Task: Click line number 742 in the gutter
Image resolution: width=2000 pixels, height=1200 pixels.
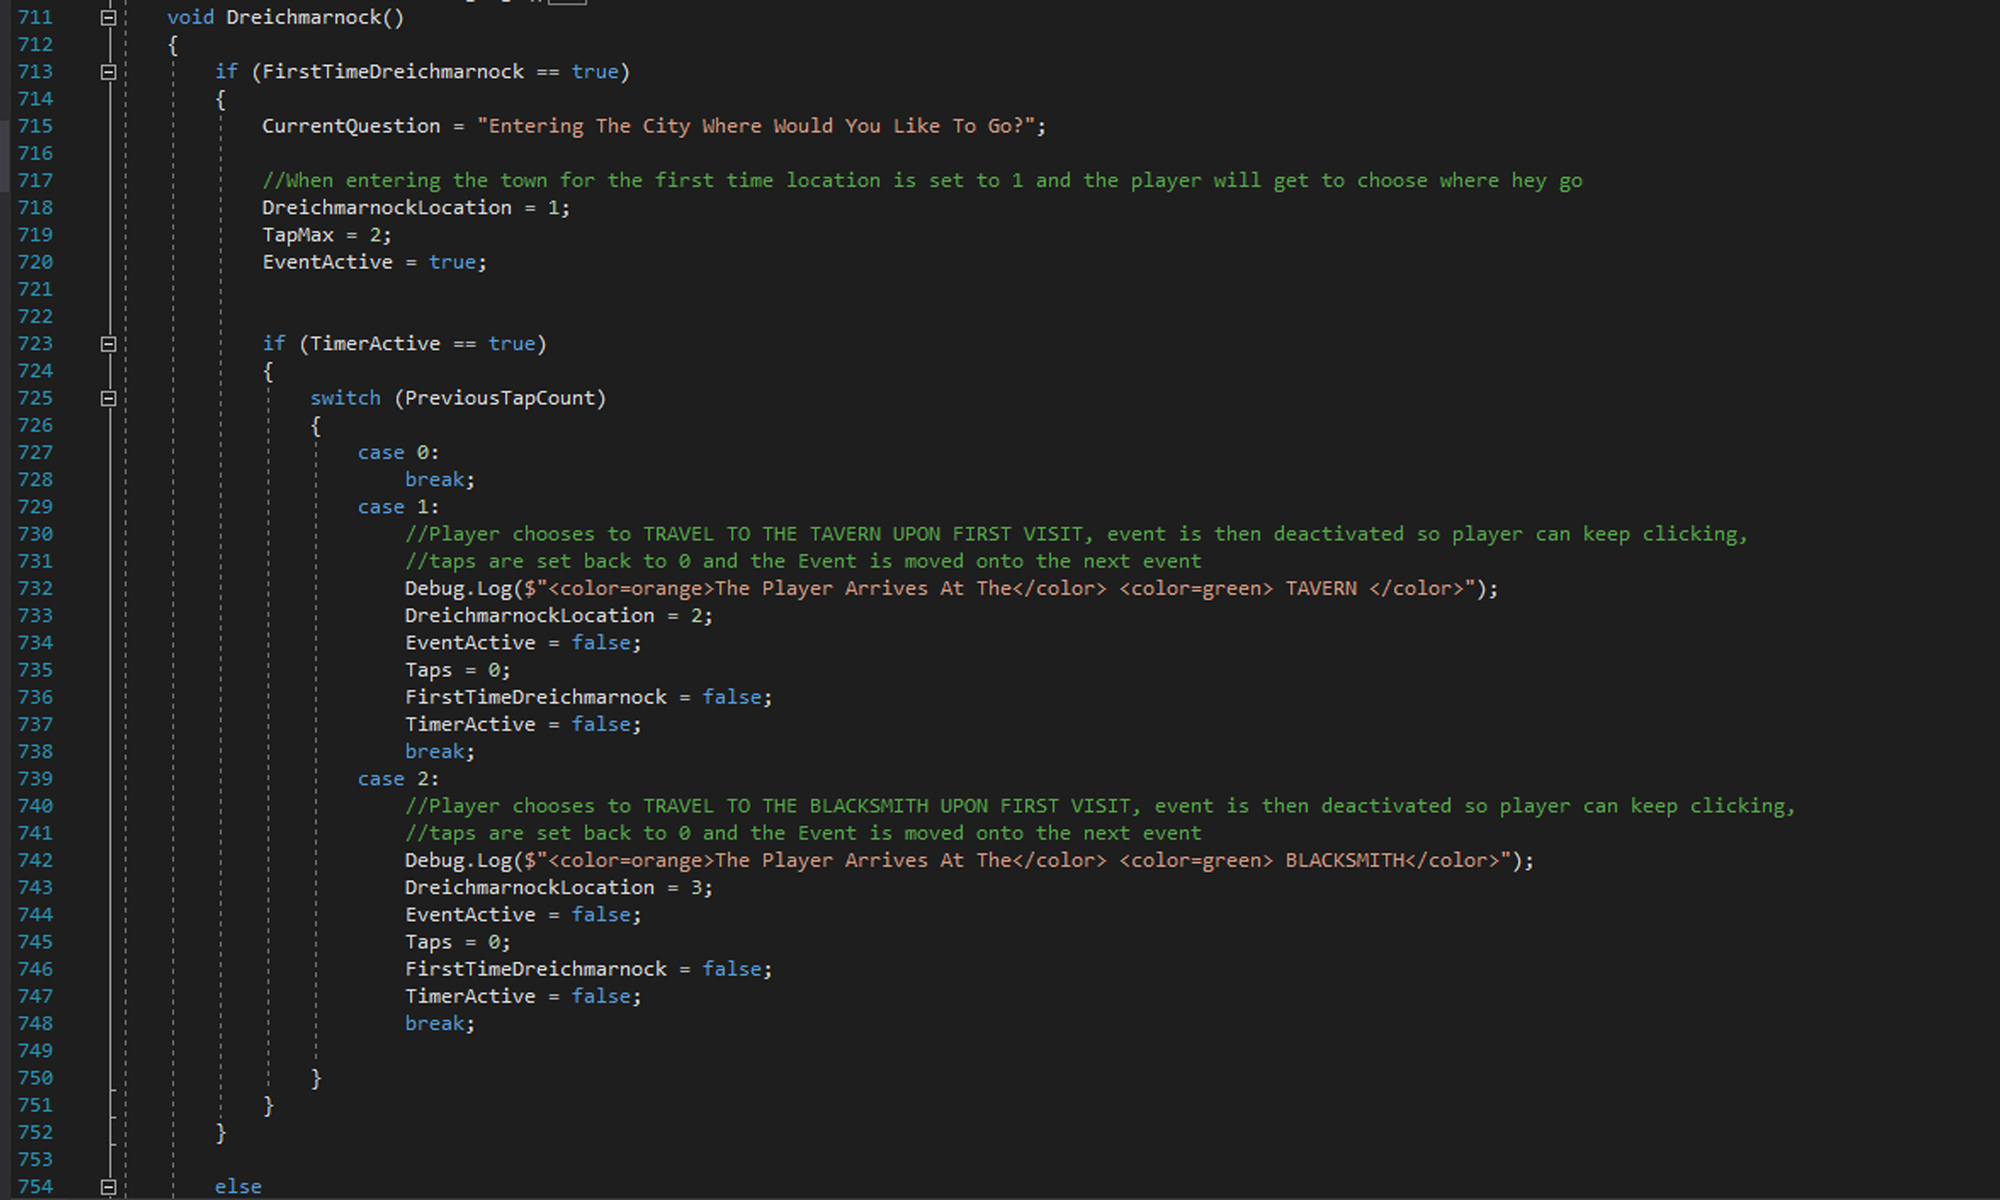Action: pyautogui.click(x=35, y=860)
